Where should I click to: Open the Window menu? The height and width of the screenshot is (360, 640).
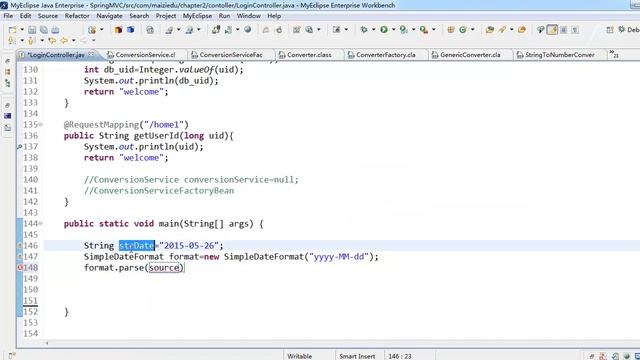coord(249,16)
